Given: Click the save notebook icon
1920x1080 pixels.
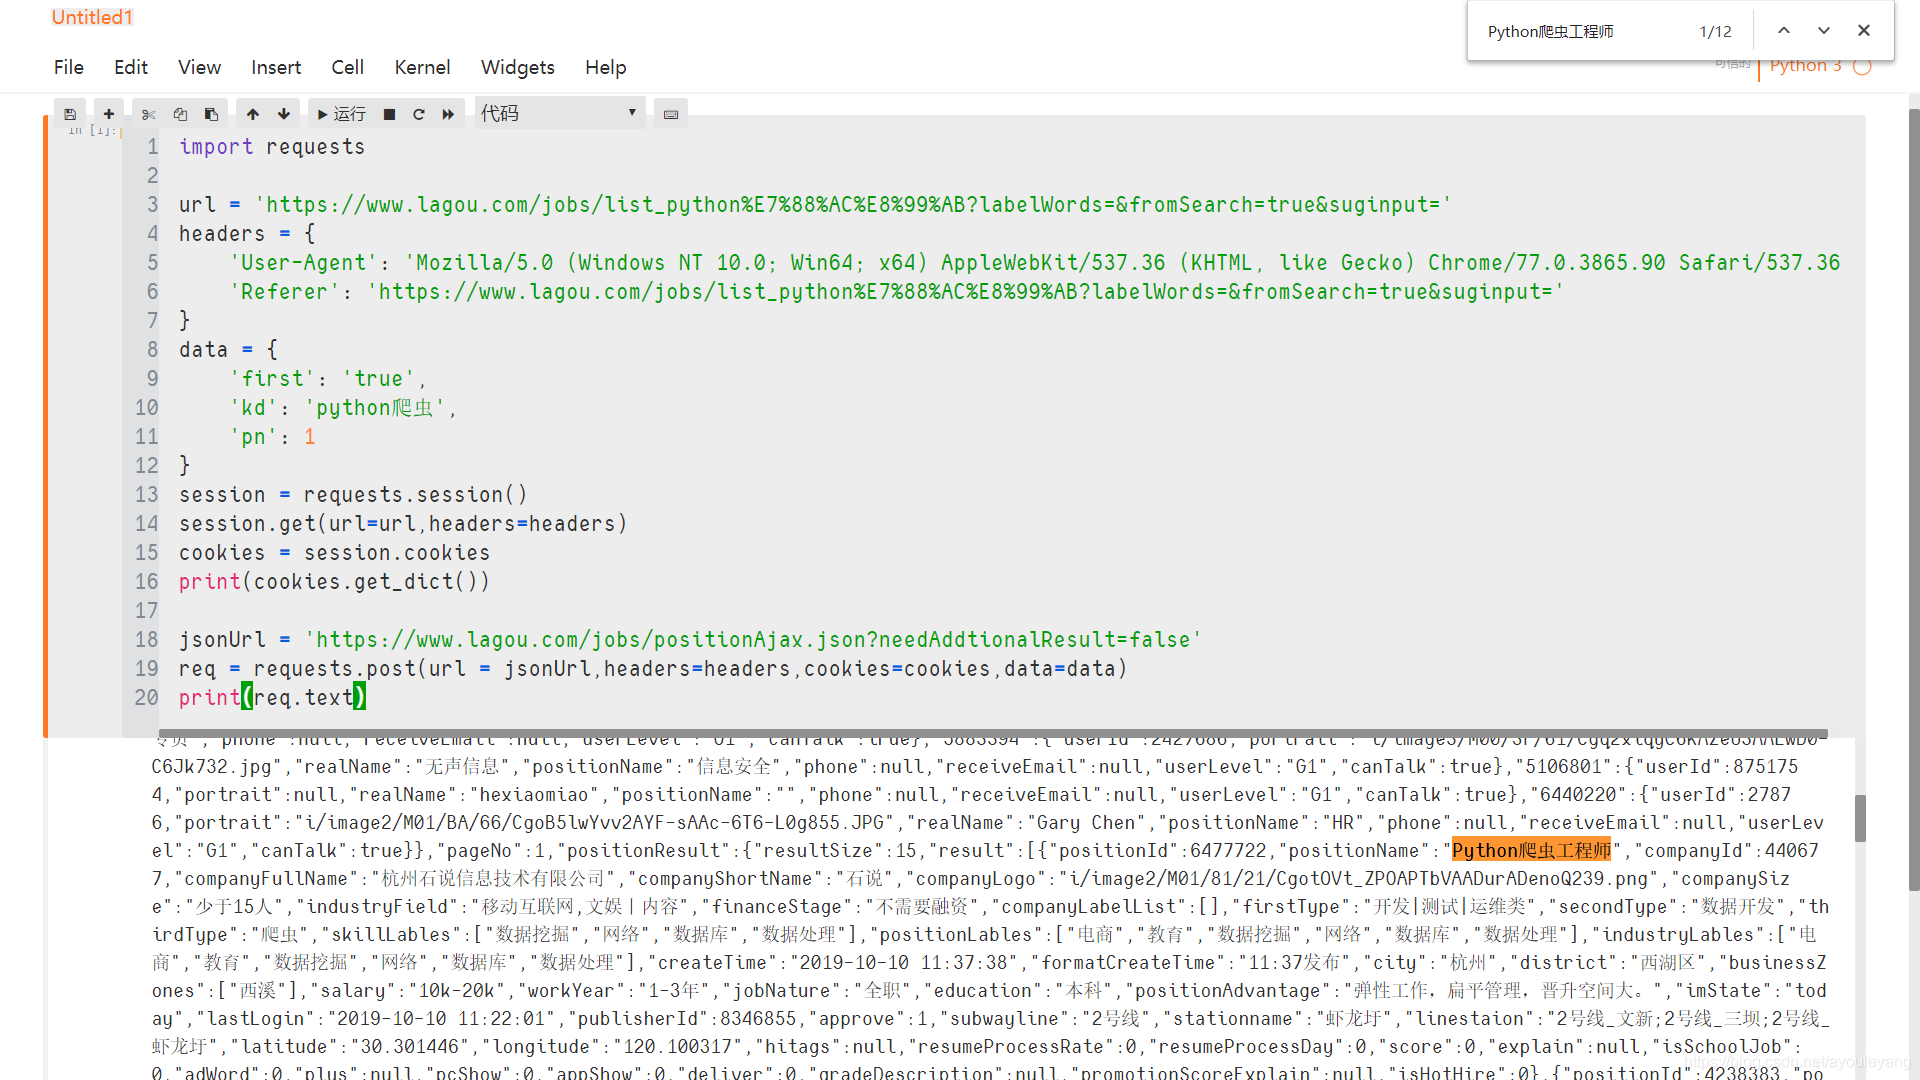Looking at the screenshot, I should pos(70,114).
